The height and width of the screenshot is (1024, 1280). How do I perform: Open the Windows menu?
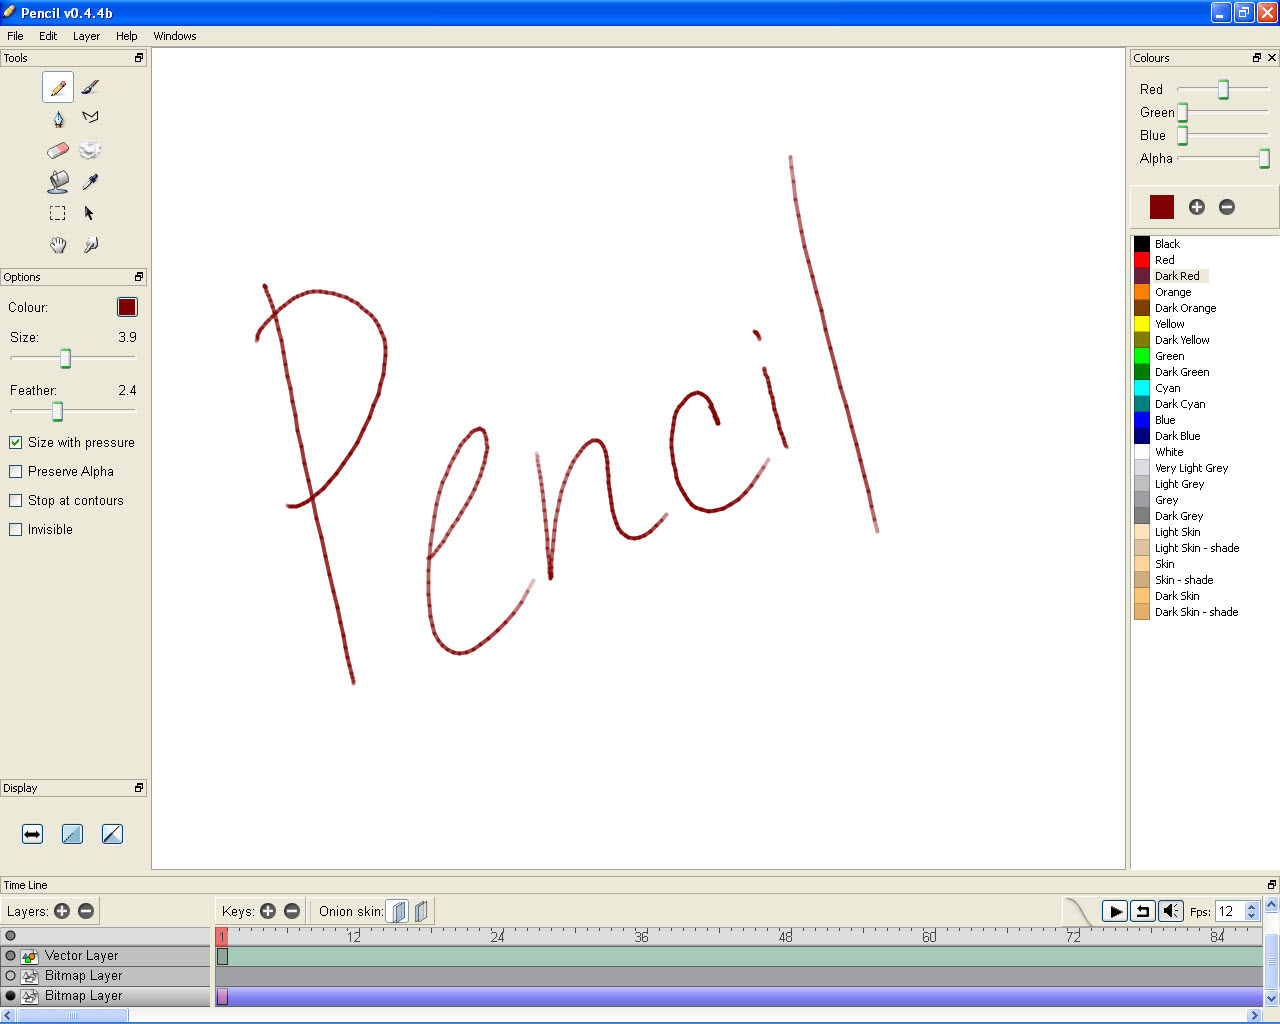pyautogui.click(x=174, y=36)
